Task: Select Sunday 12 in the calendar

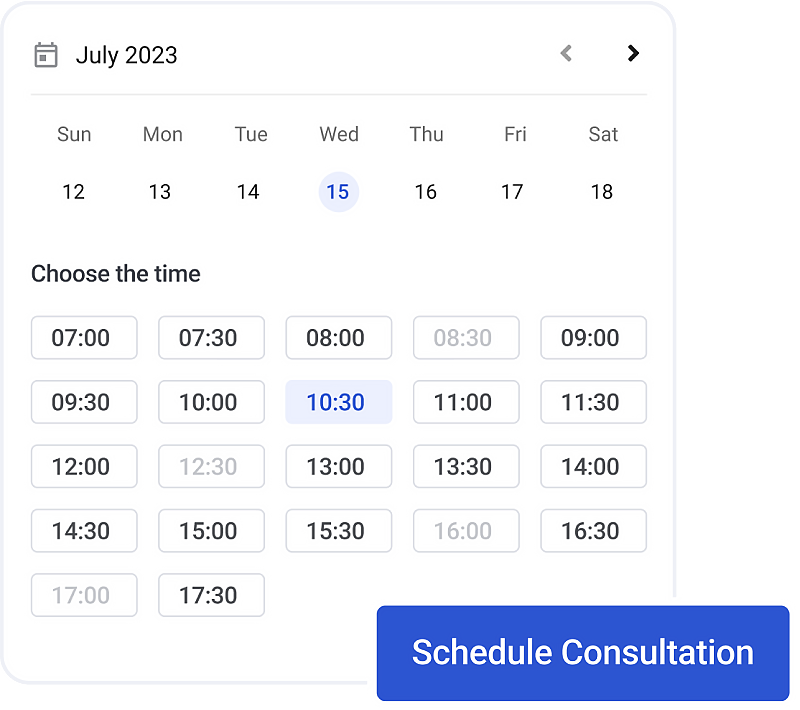Action: click(73, 192)
